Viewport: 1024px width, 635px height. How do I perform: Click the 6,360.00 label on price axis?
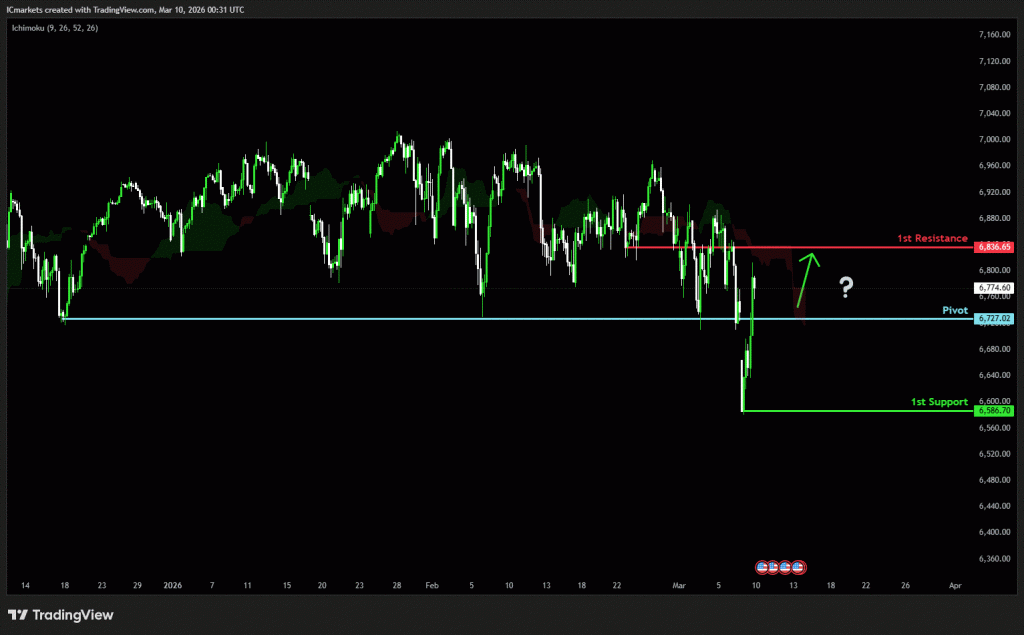994,558
